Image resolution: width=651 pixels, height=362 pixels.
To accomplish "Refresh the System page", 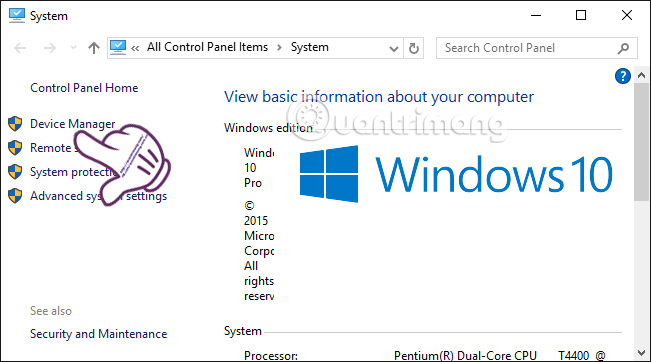I will 414,48.
